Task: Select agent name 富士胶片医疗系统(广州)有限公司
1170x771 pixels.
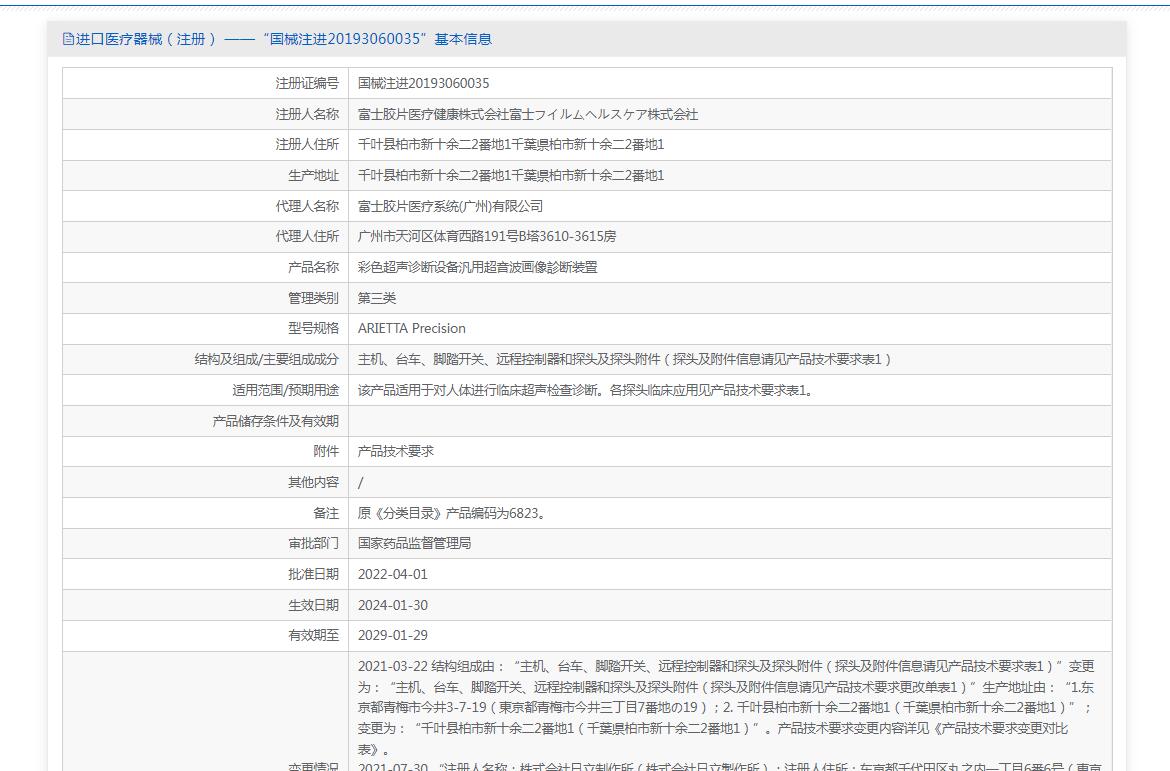Action: (450, 206)
